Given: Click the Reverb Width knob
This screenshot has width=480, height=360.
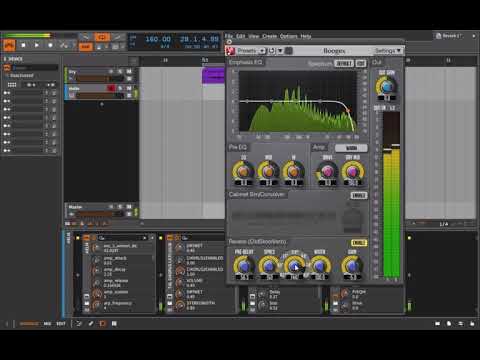Looking at the screenshot, I should click(x=320, y=266).
